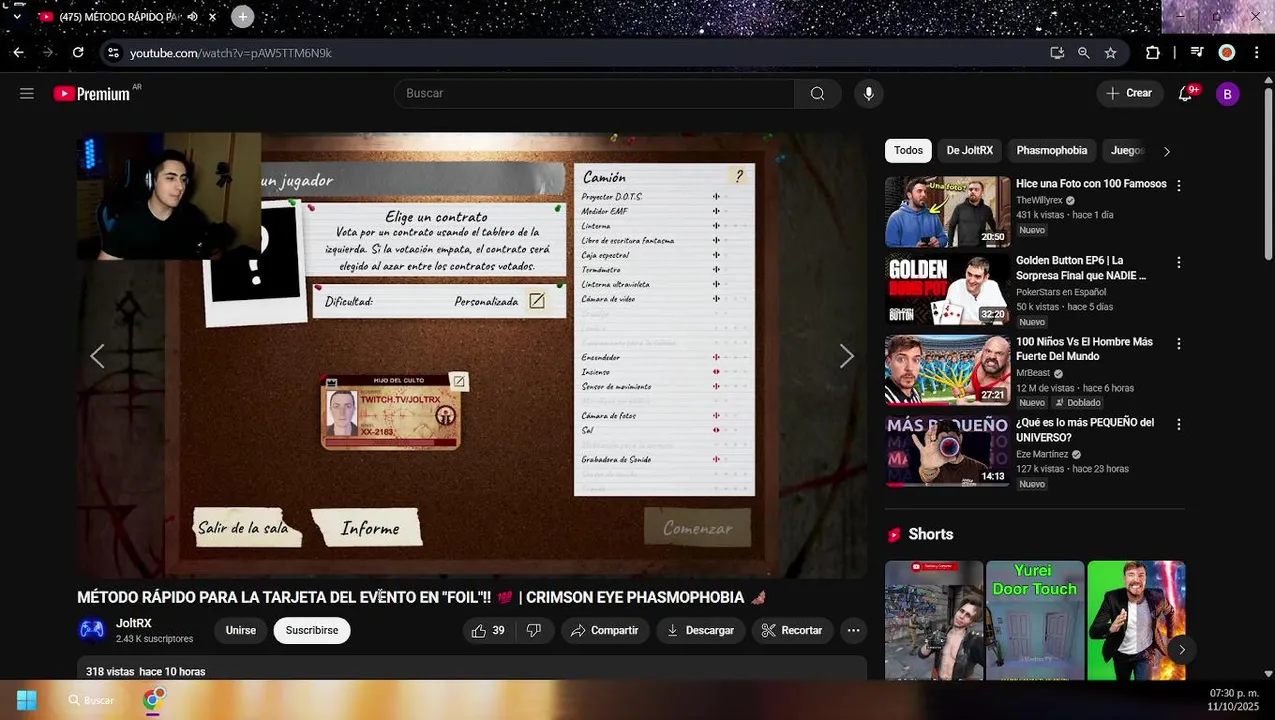Open JoltRX channel avatar

[x=92, y=630]
